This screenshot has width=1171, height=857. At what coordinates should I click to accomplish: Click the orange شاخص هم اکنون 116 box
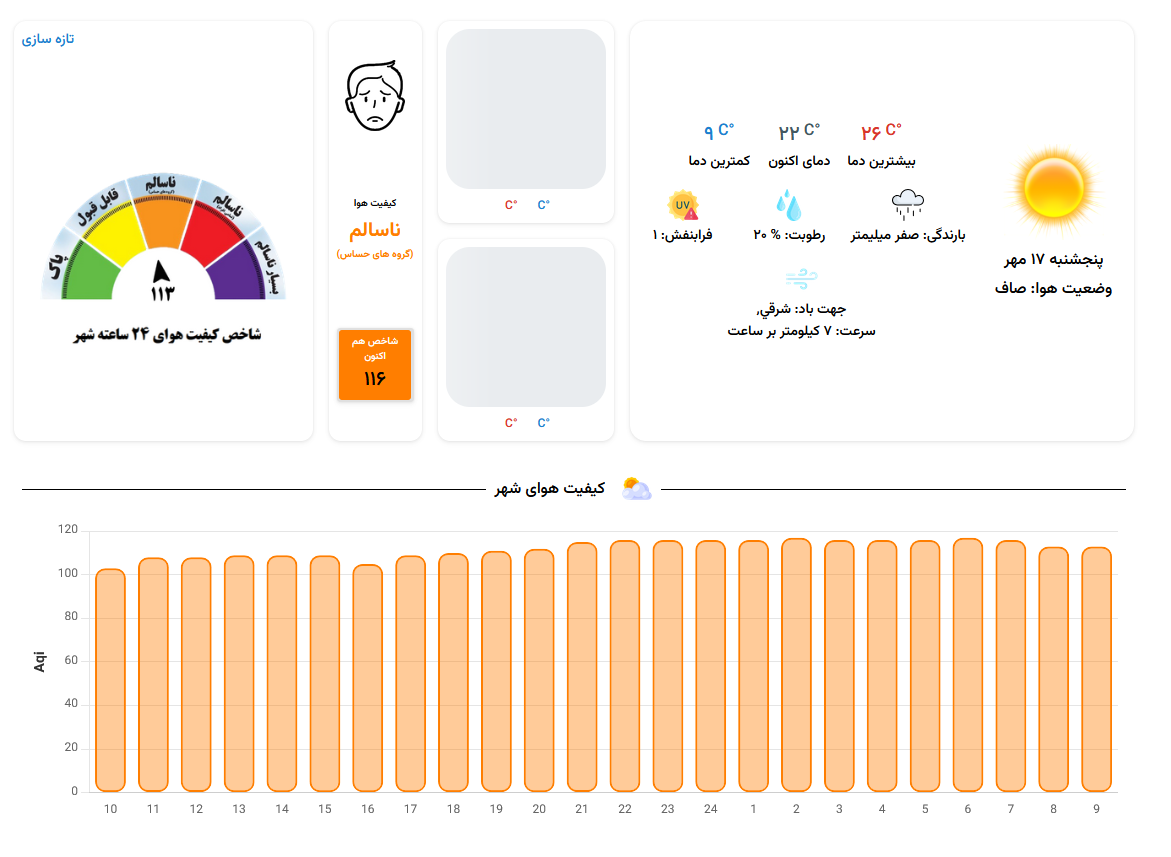coord(375,365)
